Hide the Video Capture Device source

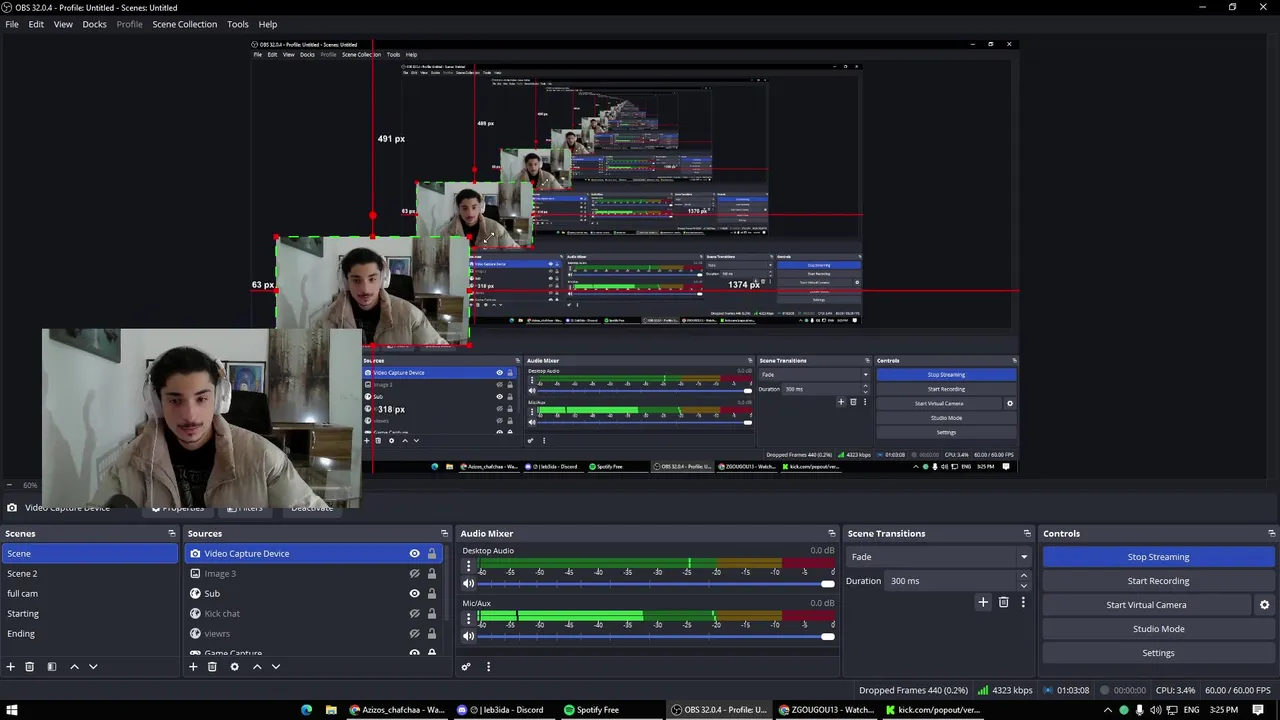[x=414, y=554]
